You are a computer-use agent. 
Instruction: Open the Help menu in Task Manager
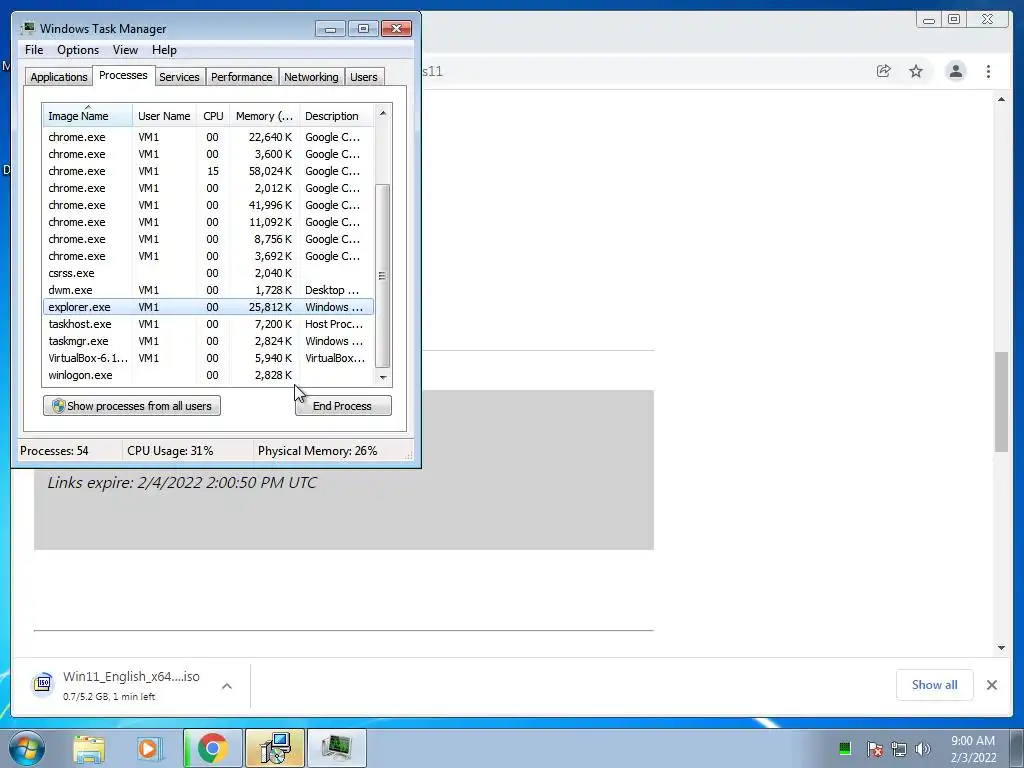164,50
